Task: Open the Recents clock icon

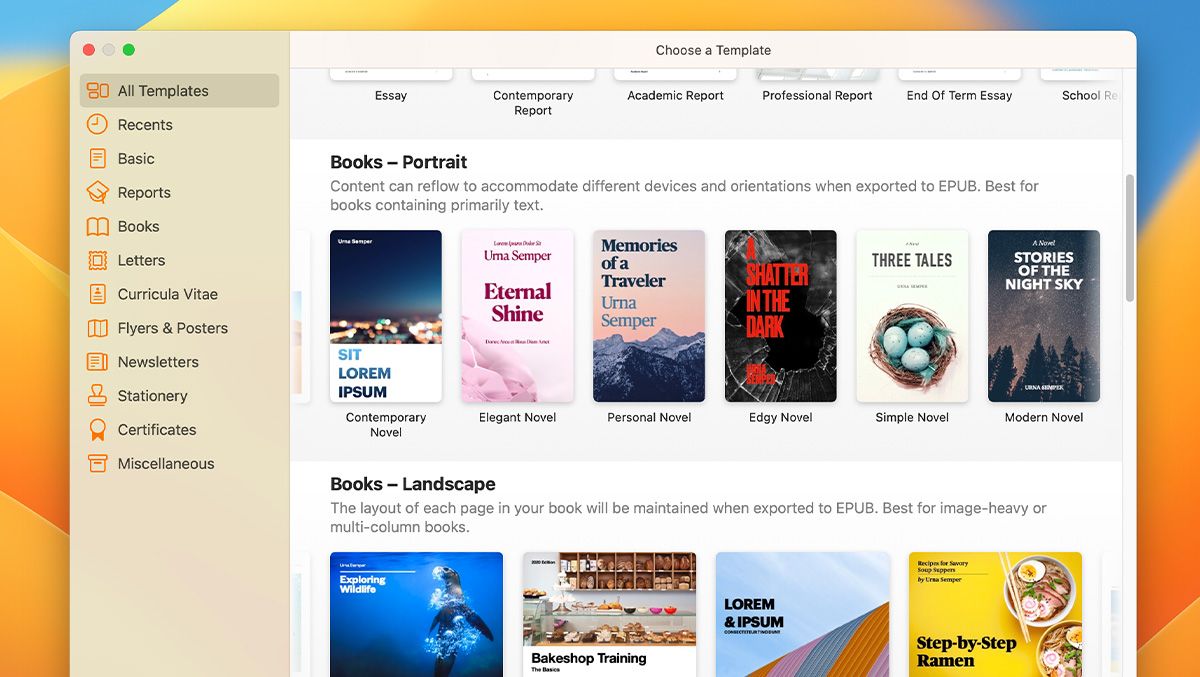Action: 97,125
